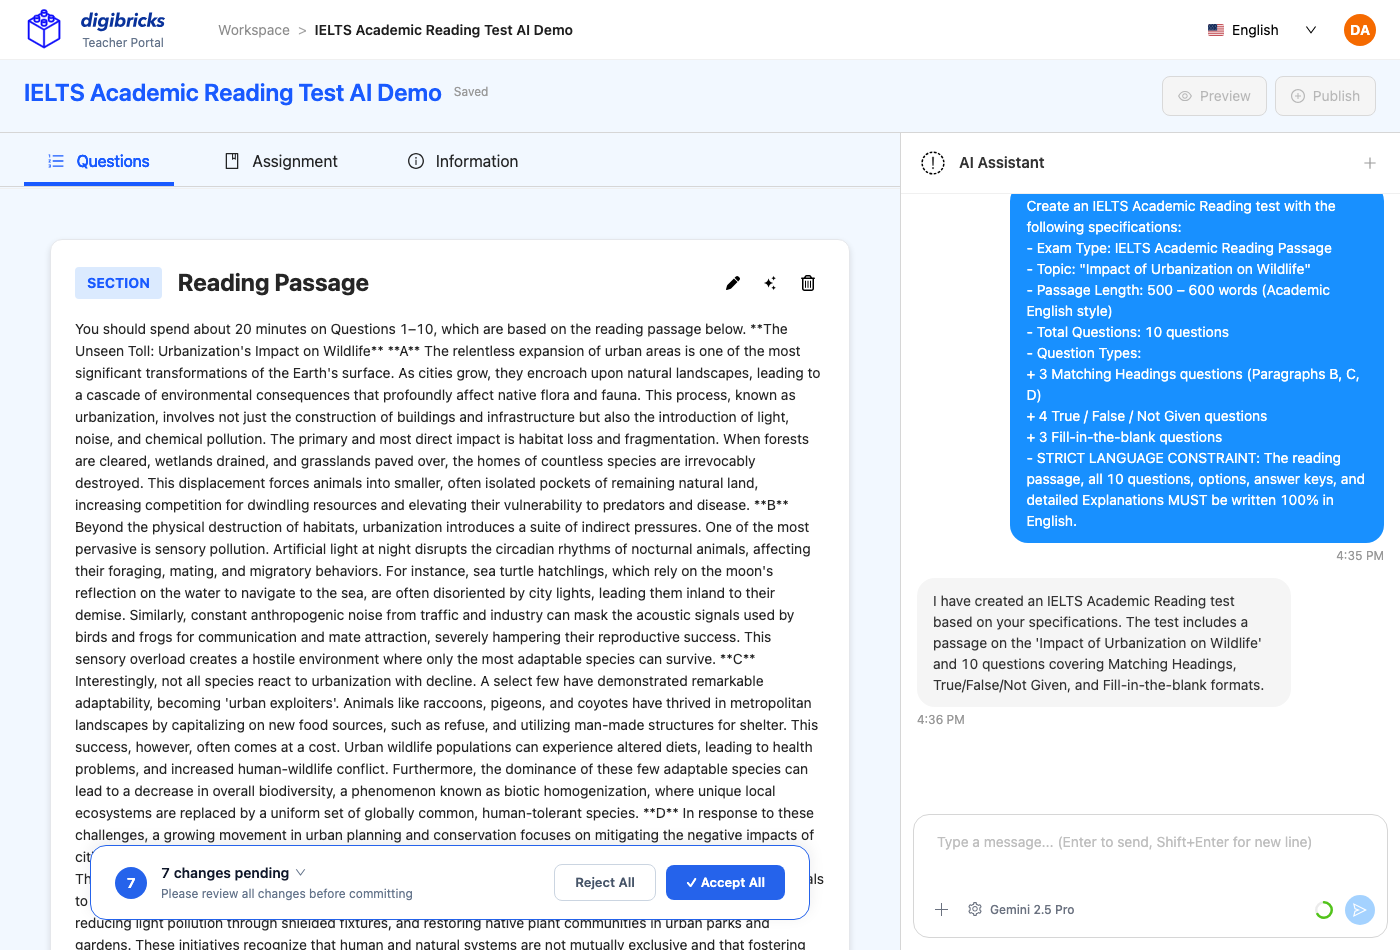
Task: Switch to the Information tab
Action: click(x=463, y=161)
